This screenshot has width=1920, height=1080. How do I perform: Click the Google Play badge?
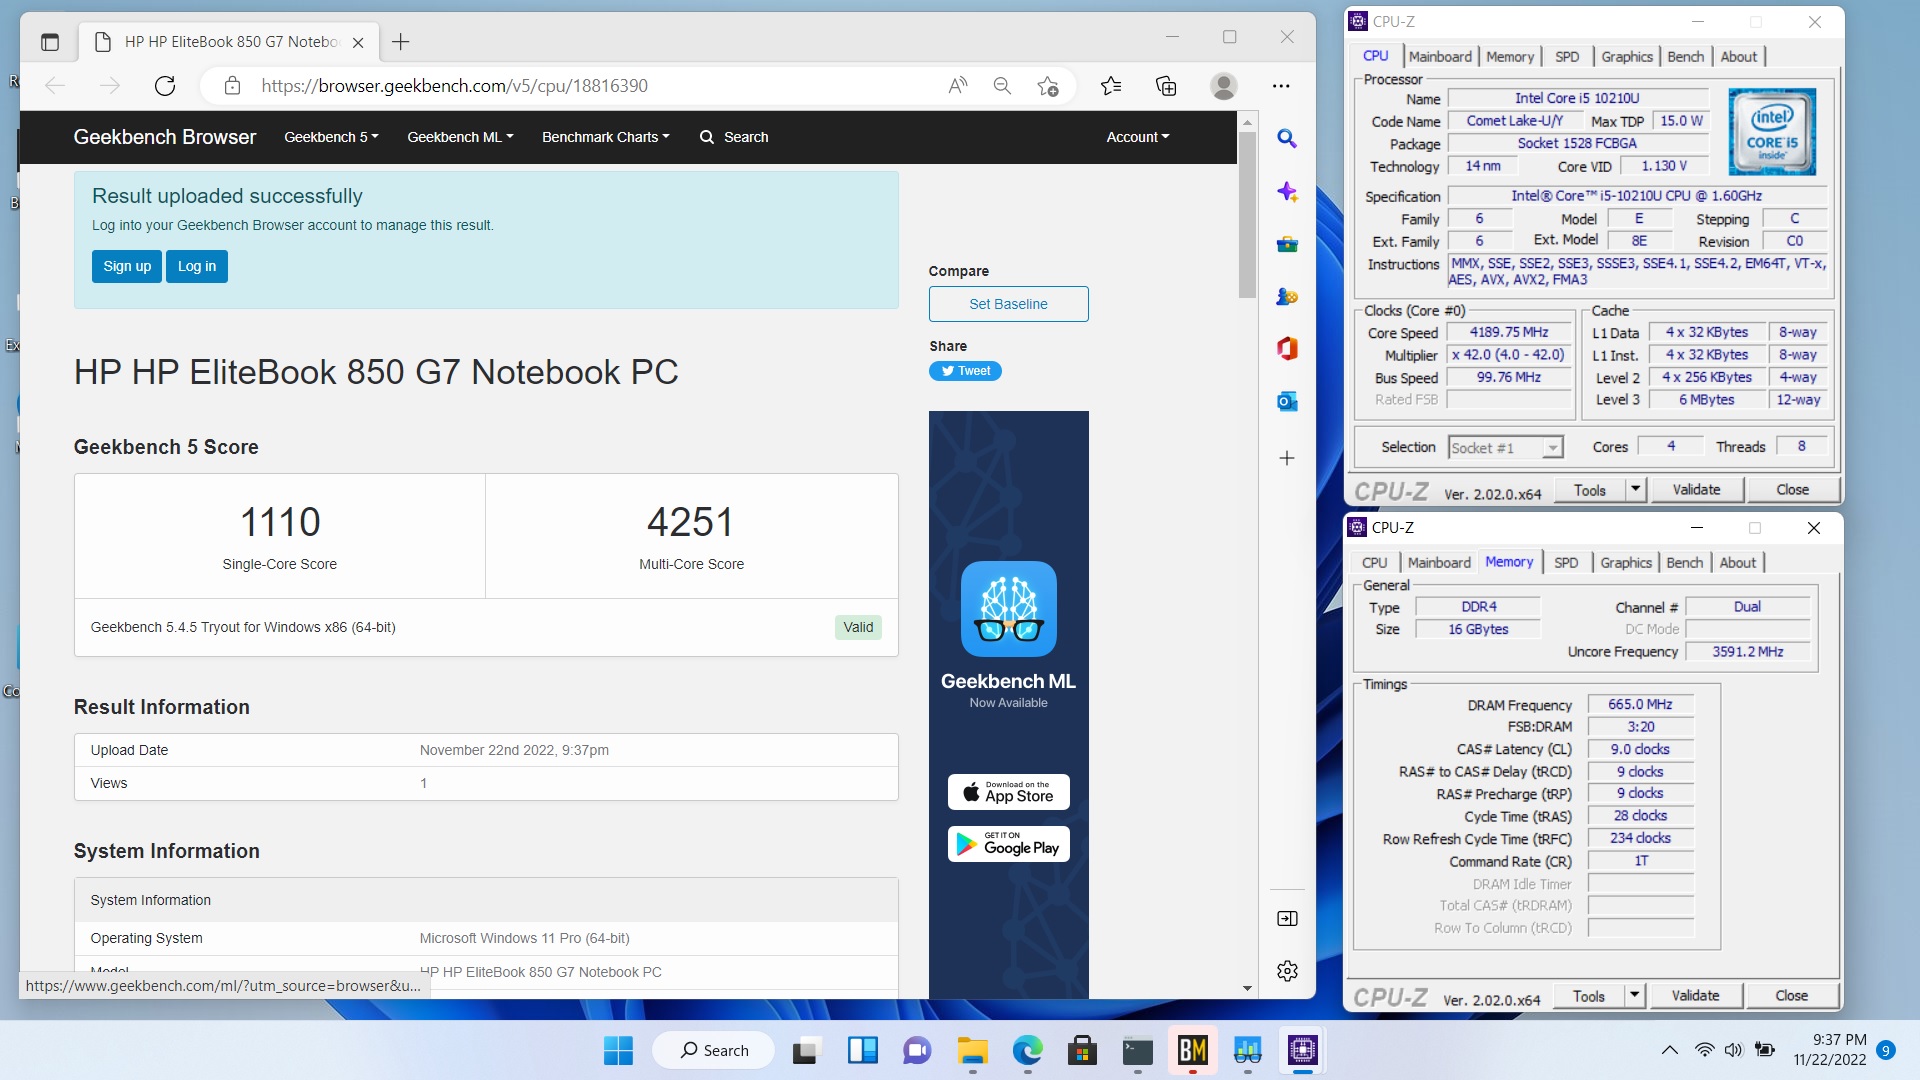pyautogui.click(x=1008, y=844)
